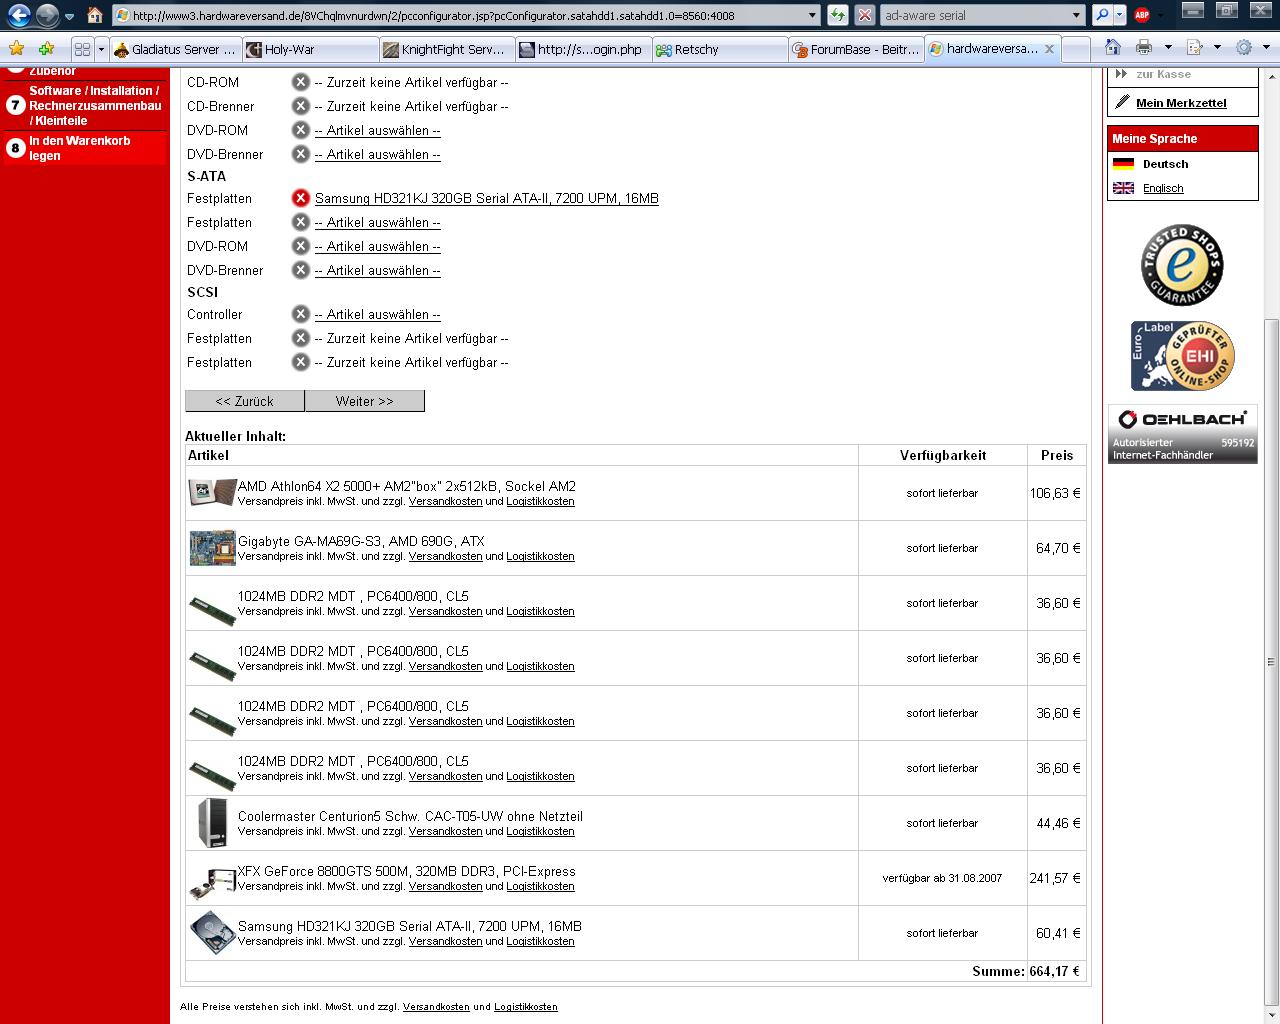This screenshot has width=1280, height=1024.
Task: Open the selected Samsung HD321KJ 320GB link
Action: point(486,198)
